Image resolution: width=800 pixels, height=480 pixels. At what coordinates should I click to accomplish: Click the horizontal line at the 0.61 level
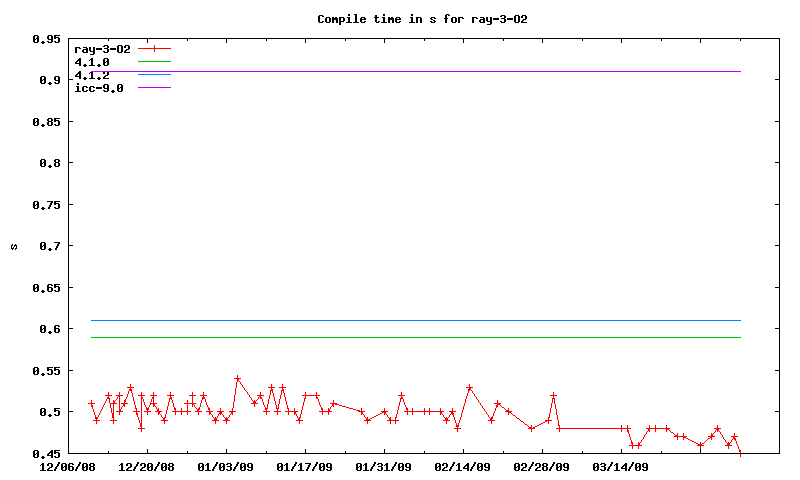[450, 320]
